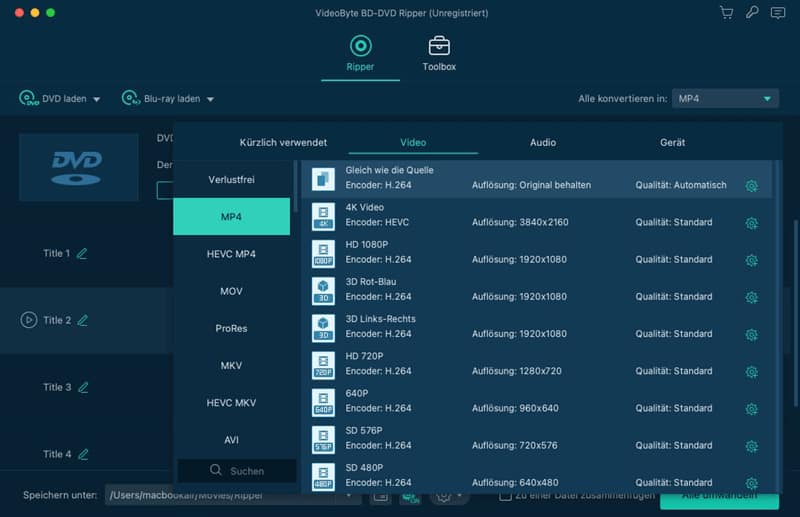
Task: Open the Alle konvertieren in MP4 dropdown
Action: tap(725, 99)
